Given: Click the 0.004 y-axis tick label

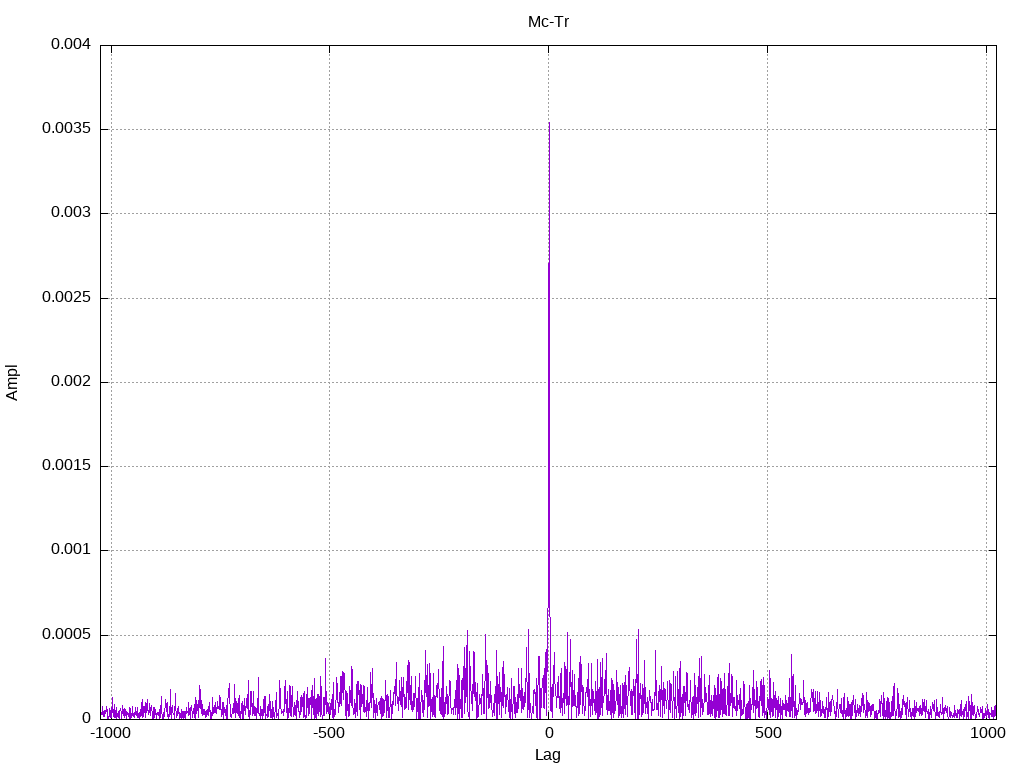Looking at the screenshot, I should [x=71, y=45].
